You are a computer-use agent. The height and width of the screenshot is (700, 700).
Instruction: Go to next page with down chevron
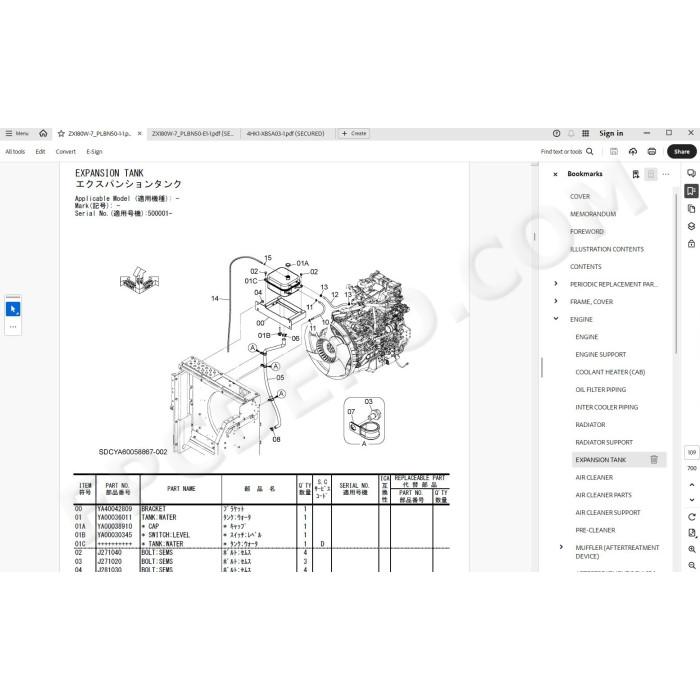pyautogui.click(x=692, y=500)
